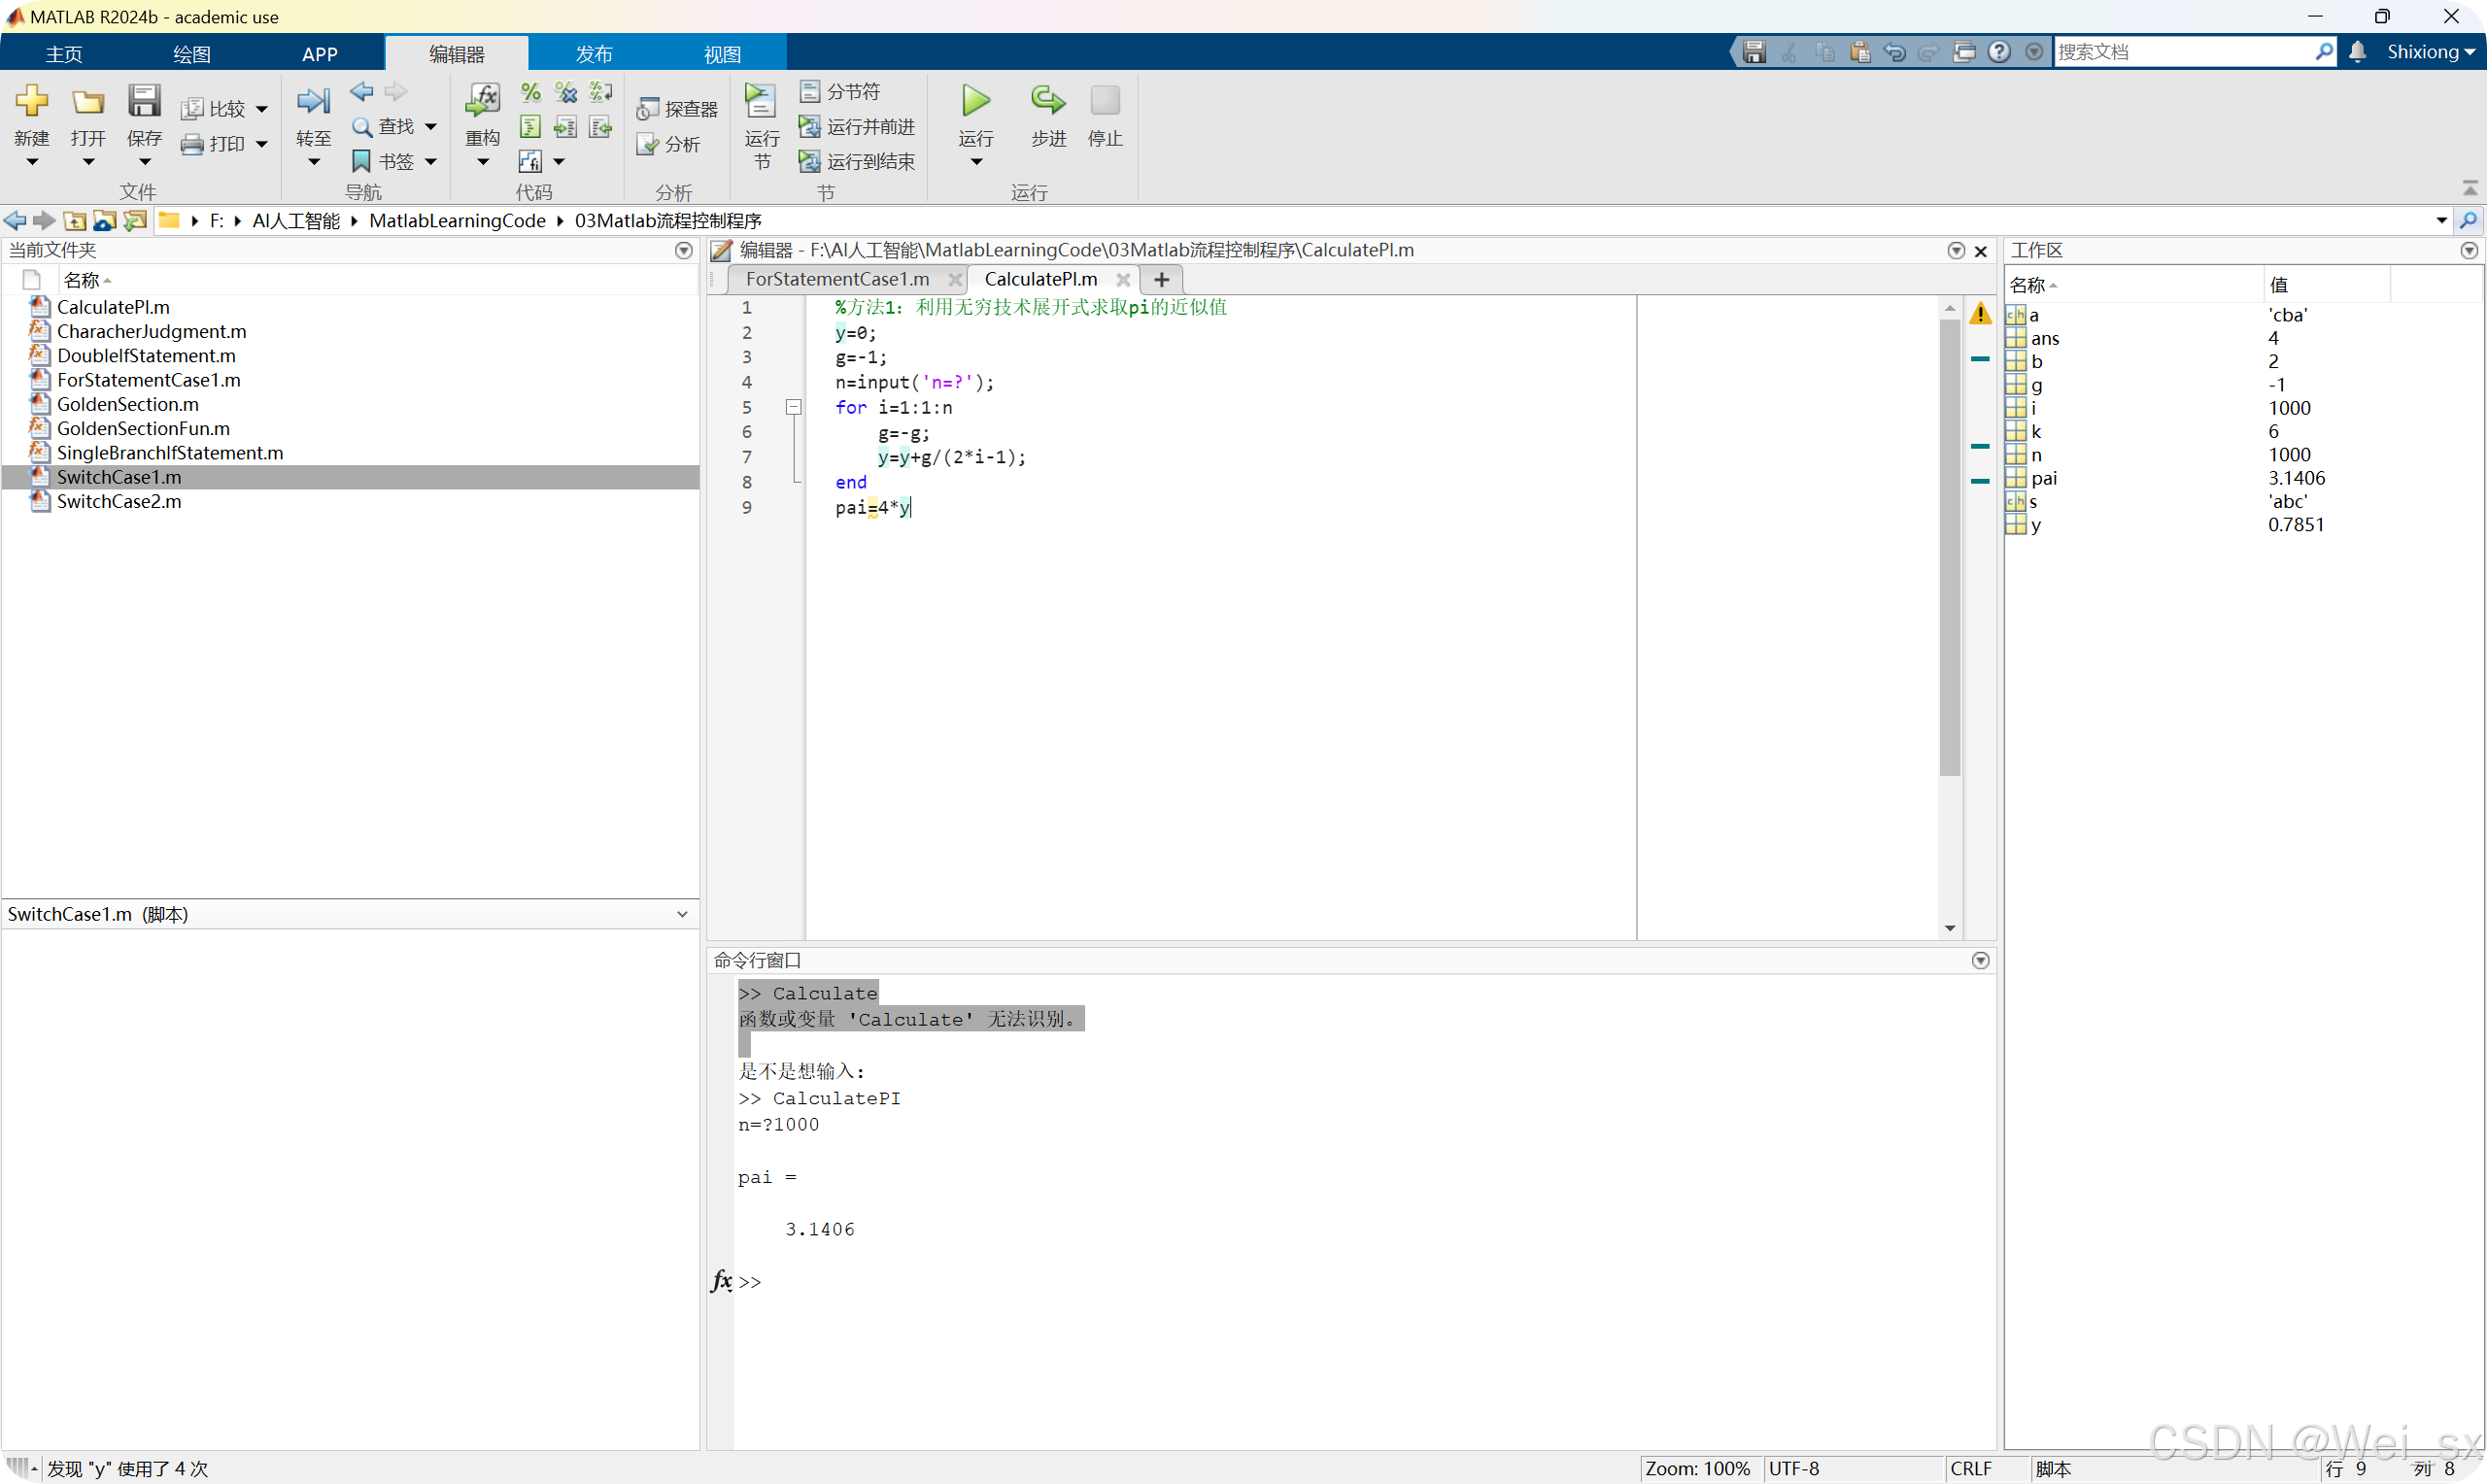Click the Save (保存) icon
This screenshot has width=2487, height=1484.
pos(144,101)
